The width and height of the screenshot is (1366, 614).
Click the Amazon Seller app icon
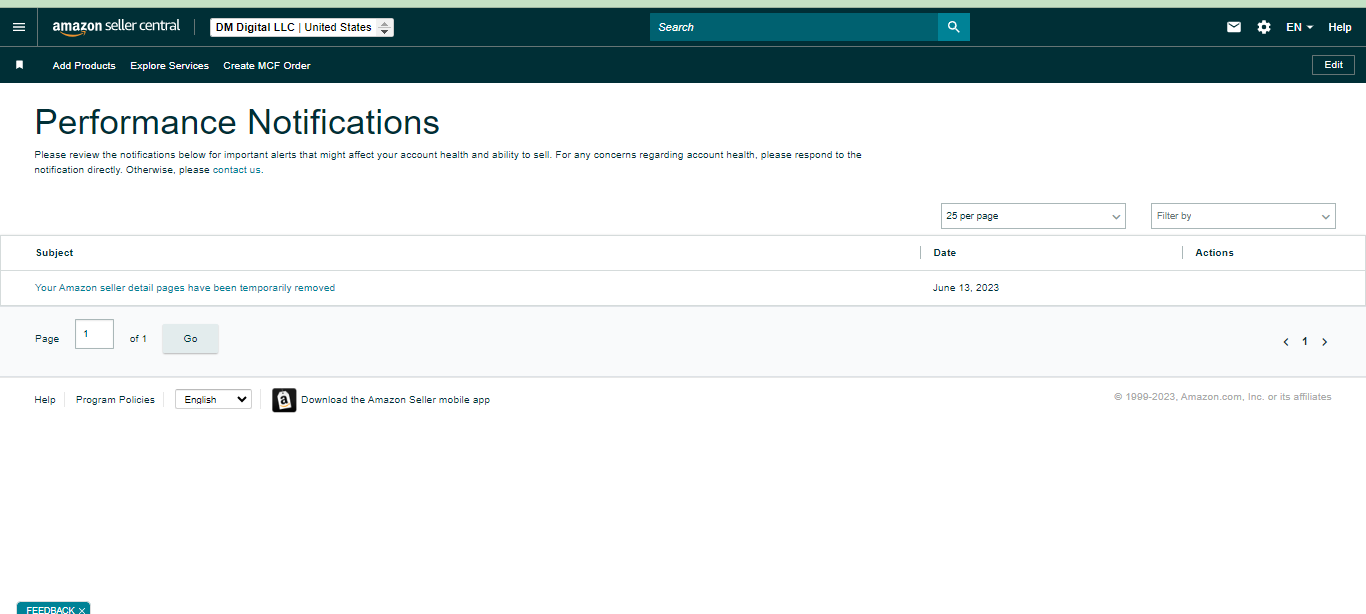[x=284, y=400]
